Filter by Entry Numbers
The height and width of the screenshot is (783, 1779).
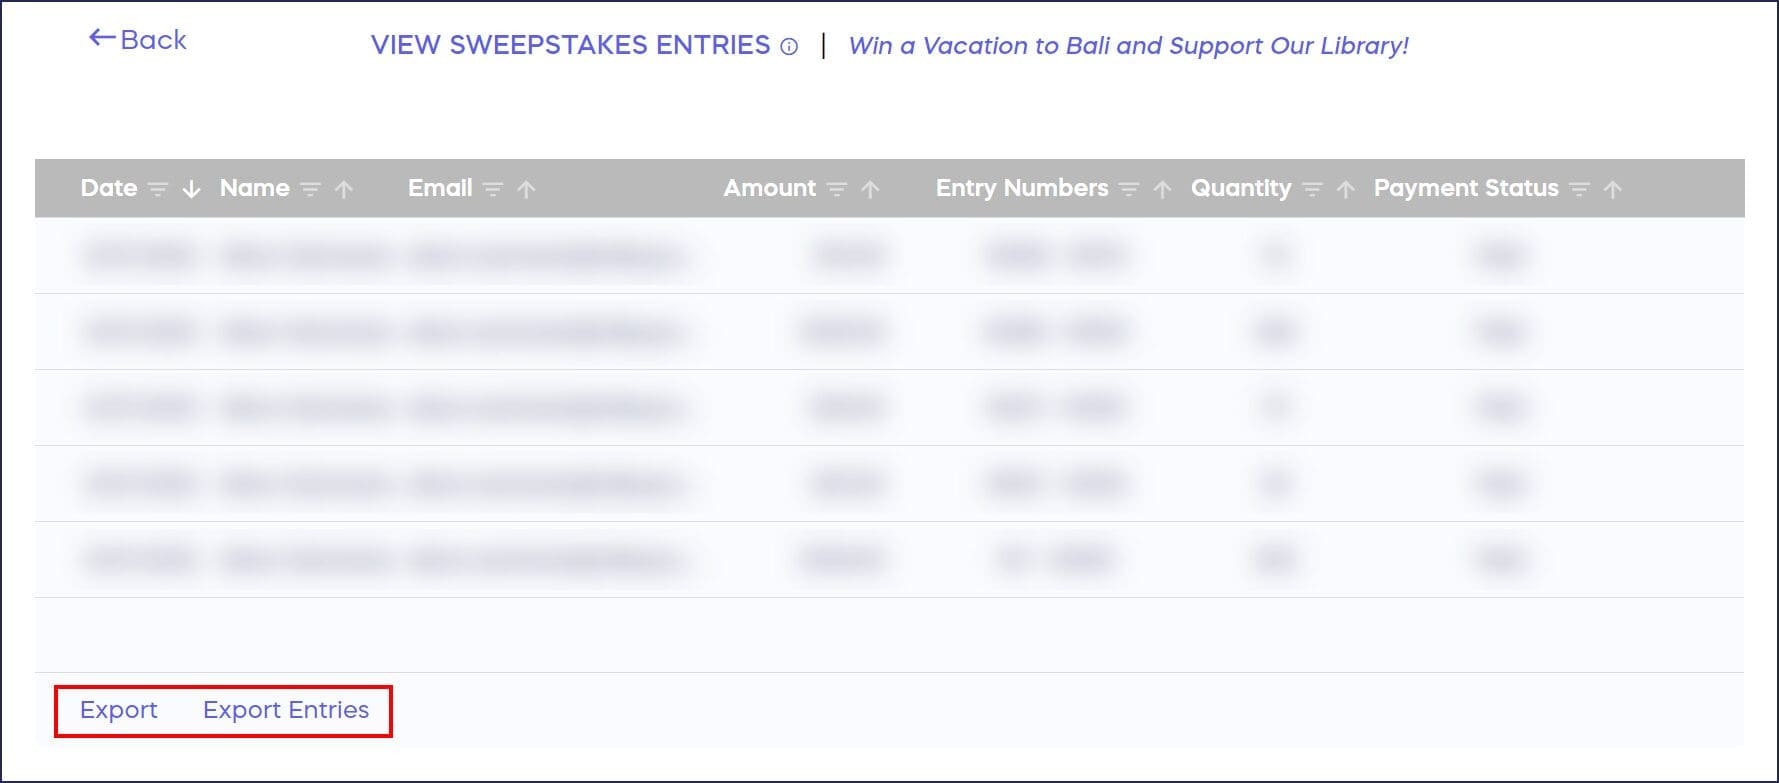pos(1129,189)
